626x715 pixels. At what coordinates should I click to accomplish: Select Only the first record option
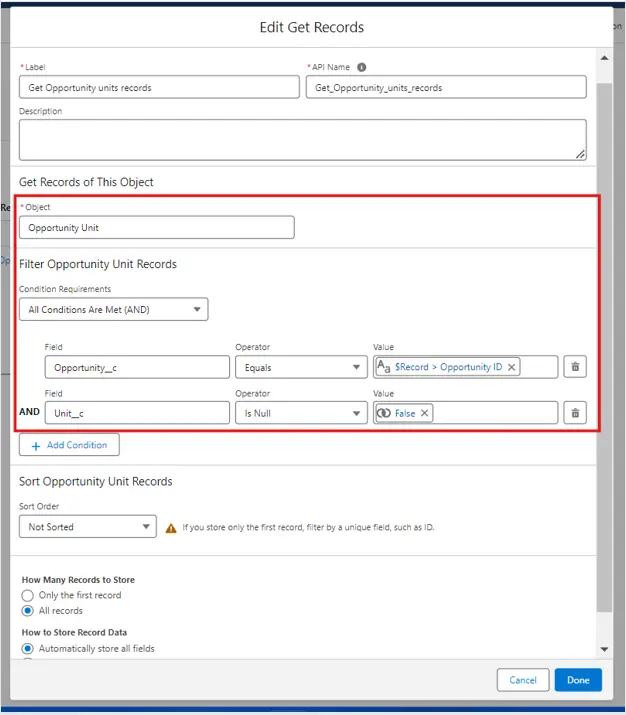(x=28, y=595)
